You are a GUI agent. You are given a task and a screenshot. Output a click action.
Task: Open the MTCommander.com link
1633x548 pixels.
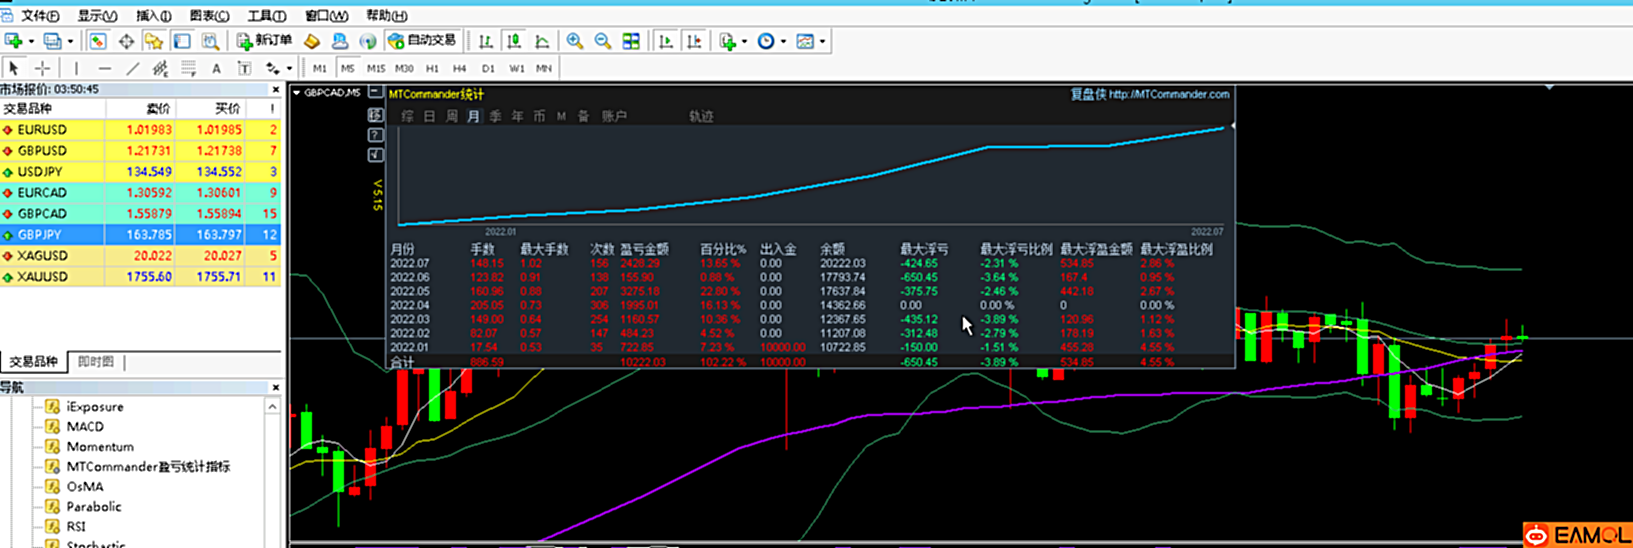click(x=1168, y=94)
